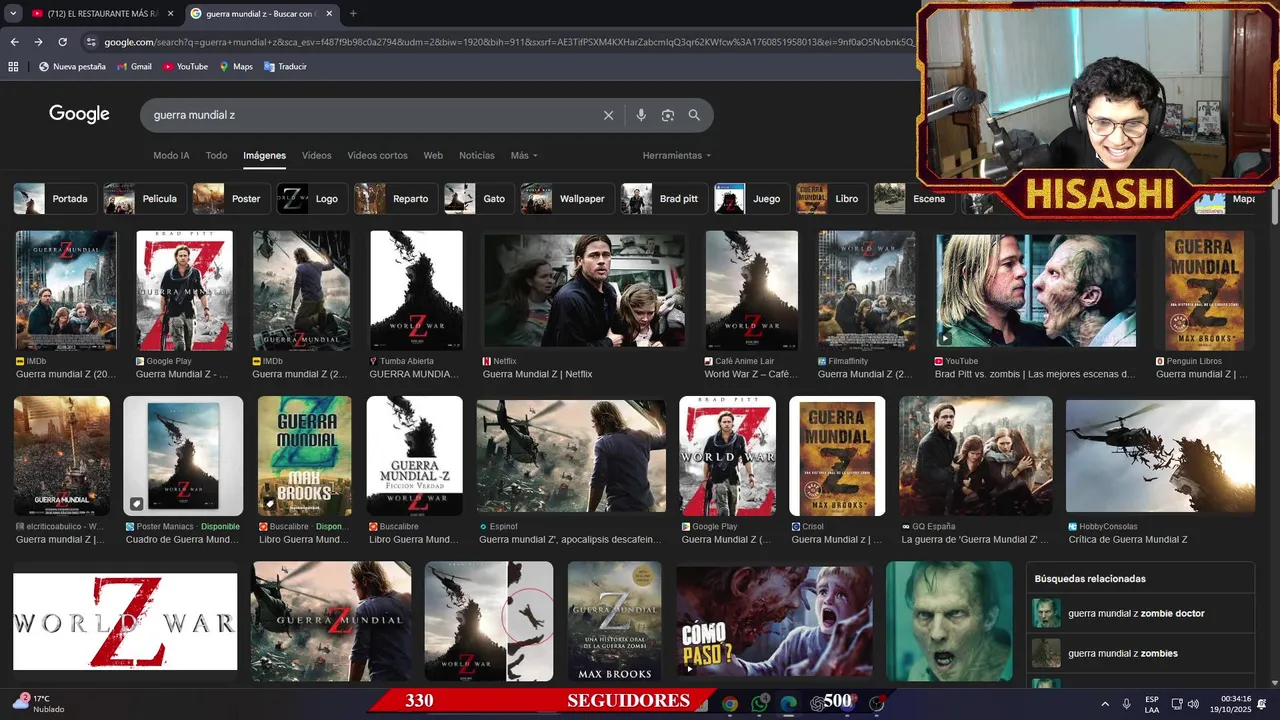Viewport: 1280px width, 720px height.
Task: Click the magnifier search button
Action: tap(694, 115)
